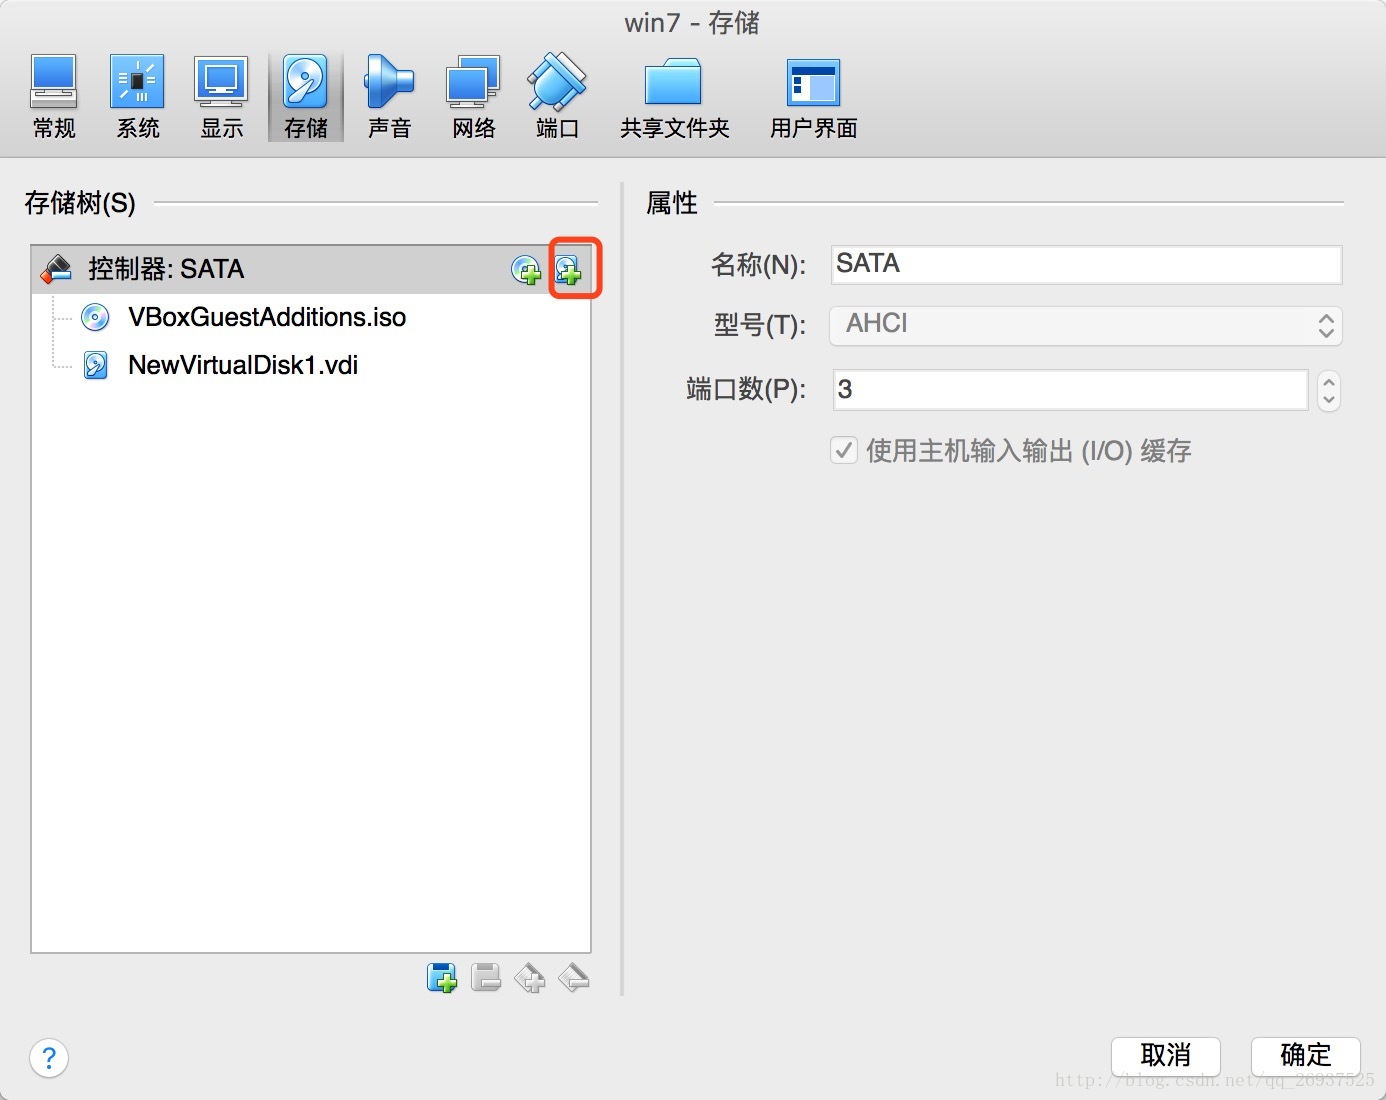
Task: Open the 共享文件夹 (Shared Folders) tab
Action: point(674,97)
